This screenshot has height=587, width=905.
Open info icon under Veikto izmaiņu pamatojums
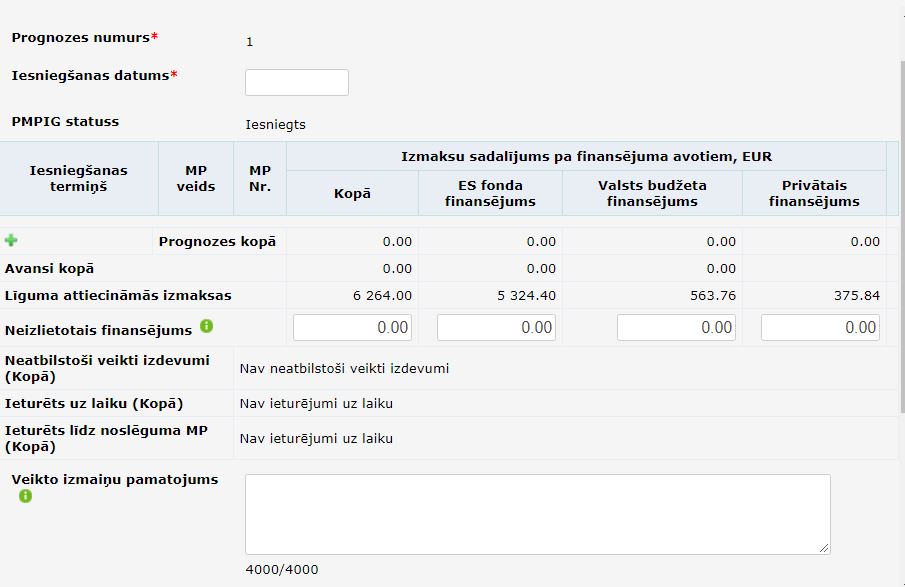click(25, 496)
